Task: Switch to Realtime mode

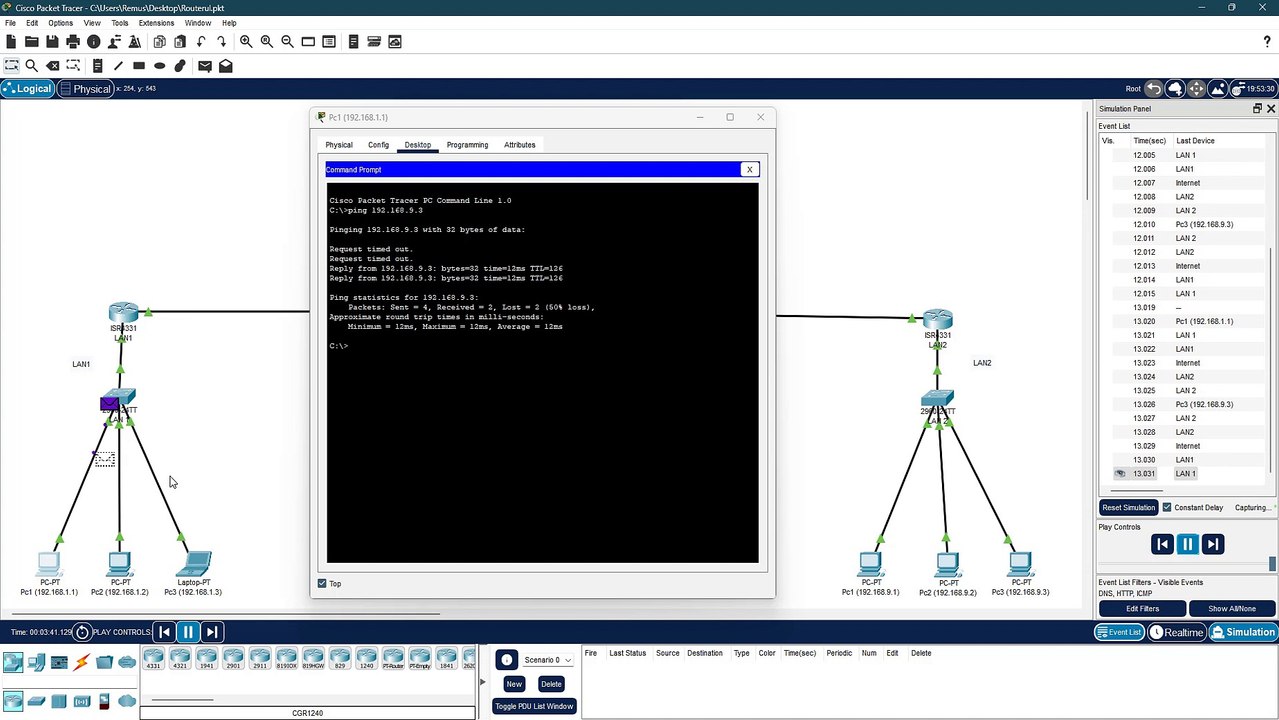Action: [x=1176, y=632]
